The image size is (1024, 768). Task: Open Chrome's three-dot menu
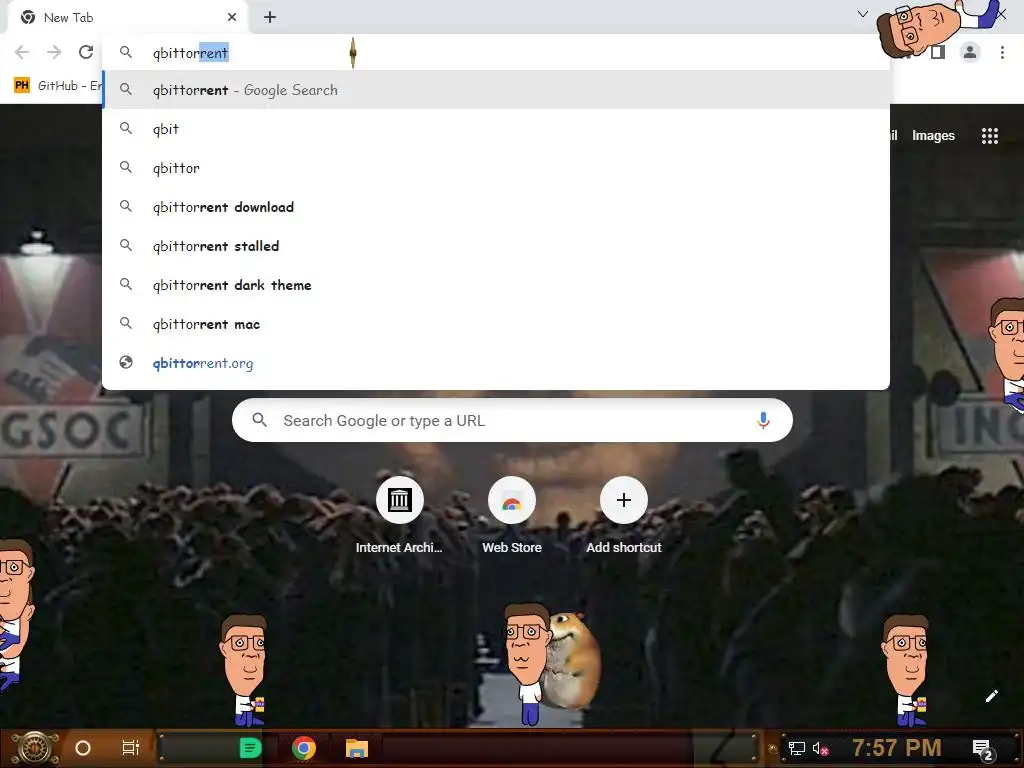1002,52
